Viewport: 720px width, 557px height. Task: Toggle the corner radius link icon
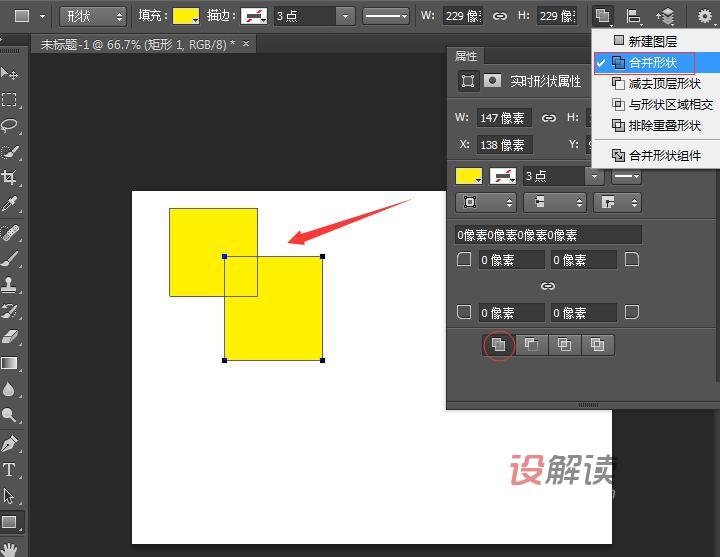pyautogui.click(x=547, y=286)
